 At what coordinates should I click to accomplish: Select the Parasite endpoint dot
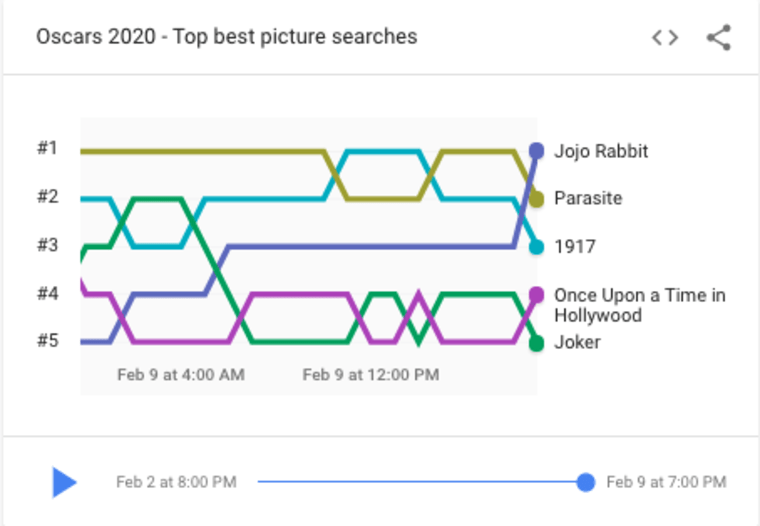pos(536,199)
